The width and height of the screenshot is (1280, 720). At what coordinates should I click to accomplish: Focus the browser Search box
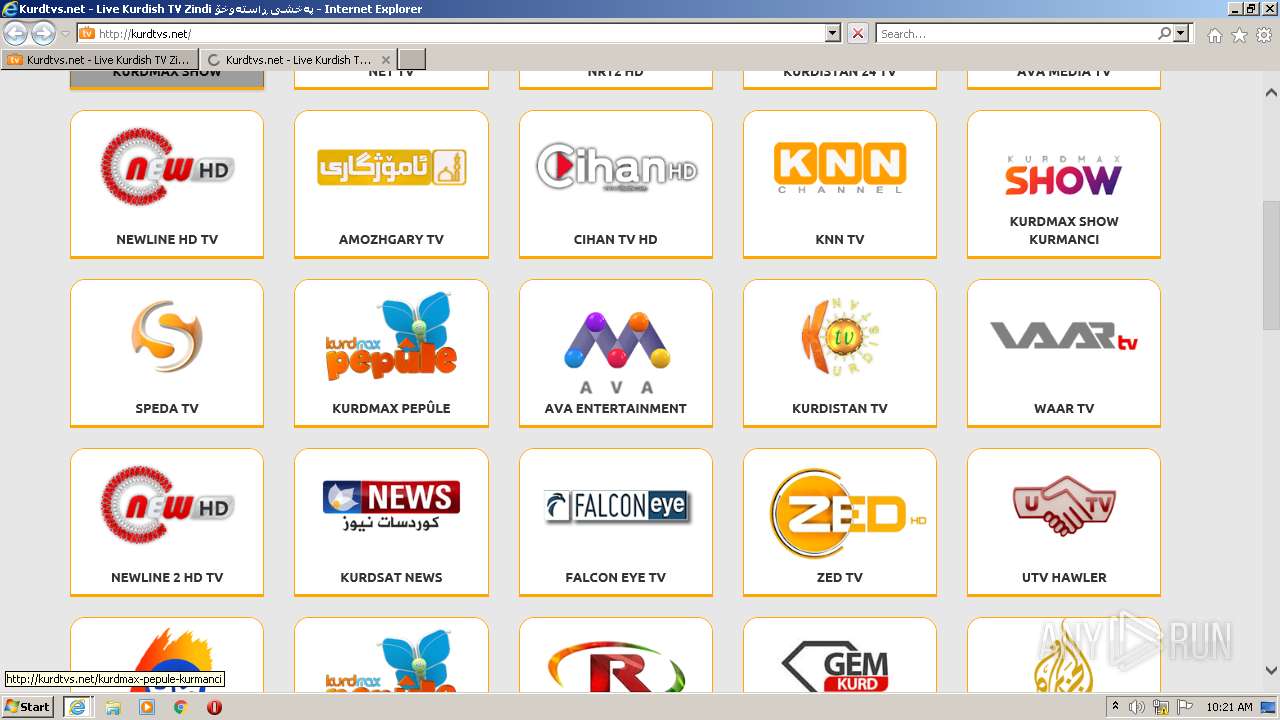pos(1016,33)
